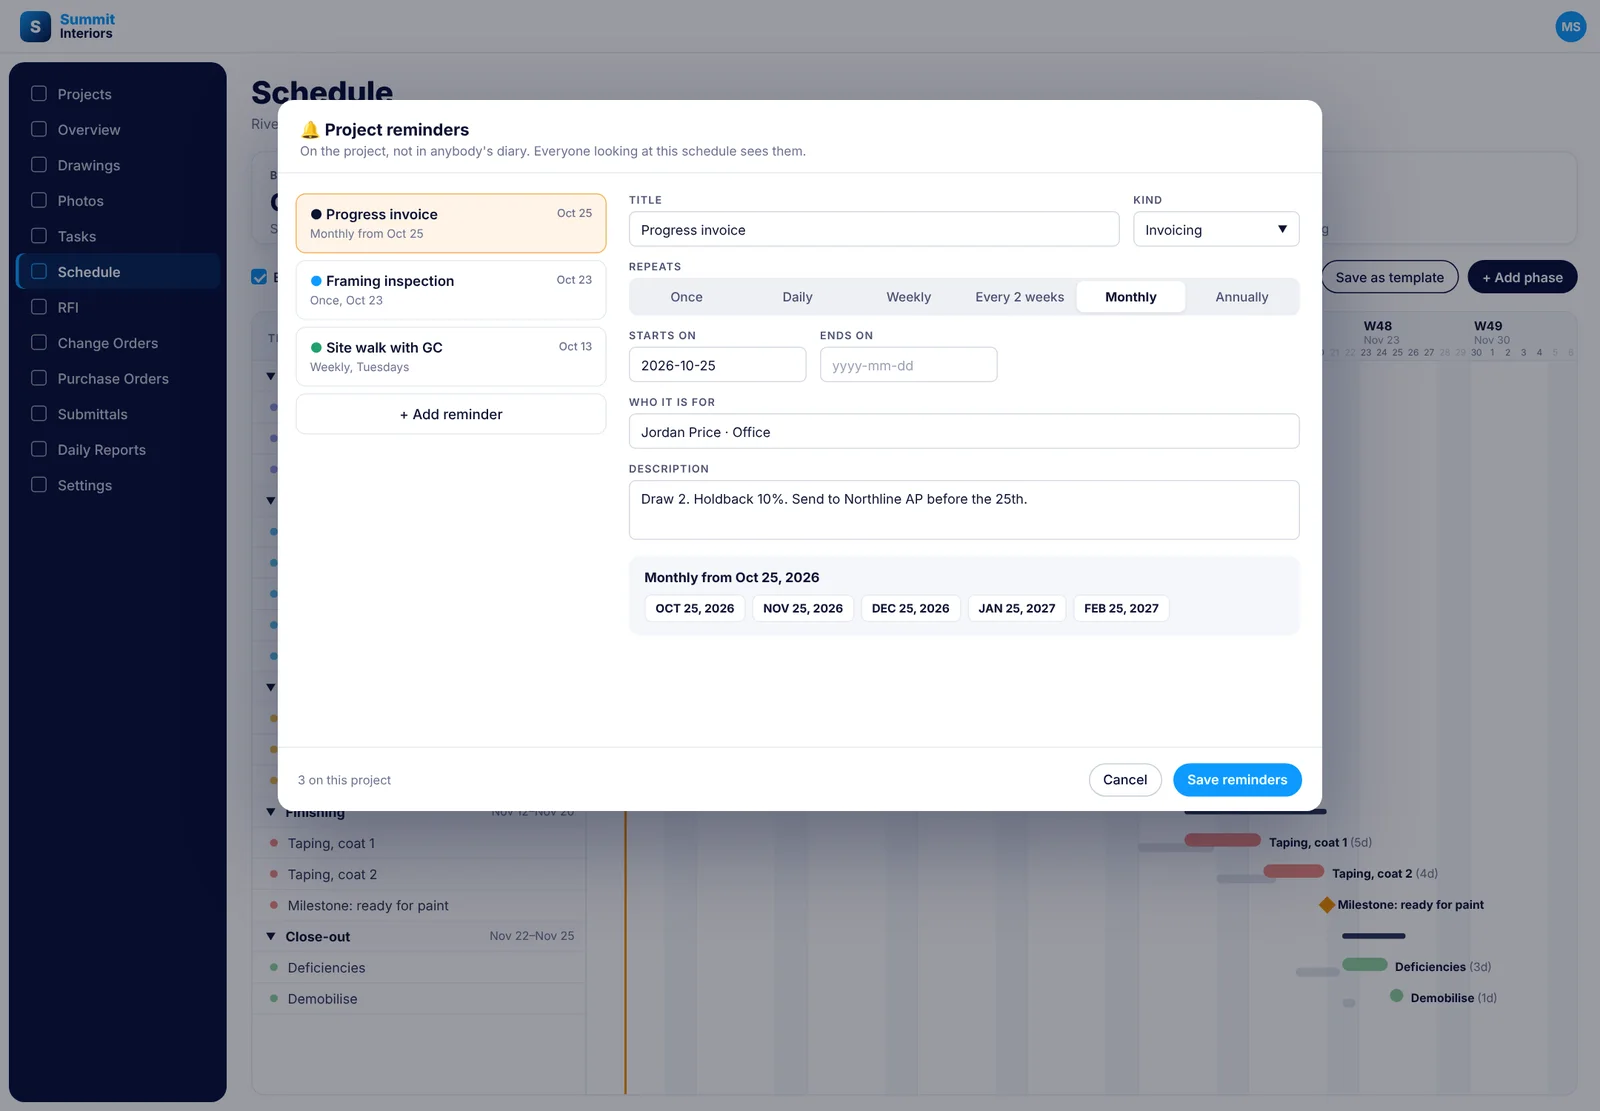Click the Photos sidebar icon
The width and height of the screenshot is (1600, 1111).
tap(39, 200)
